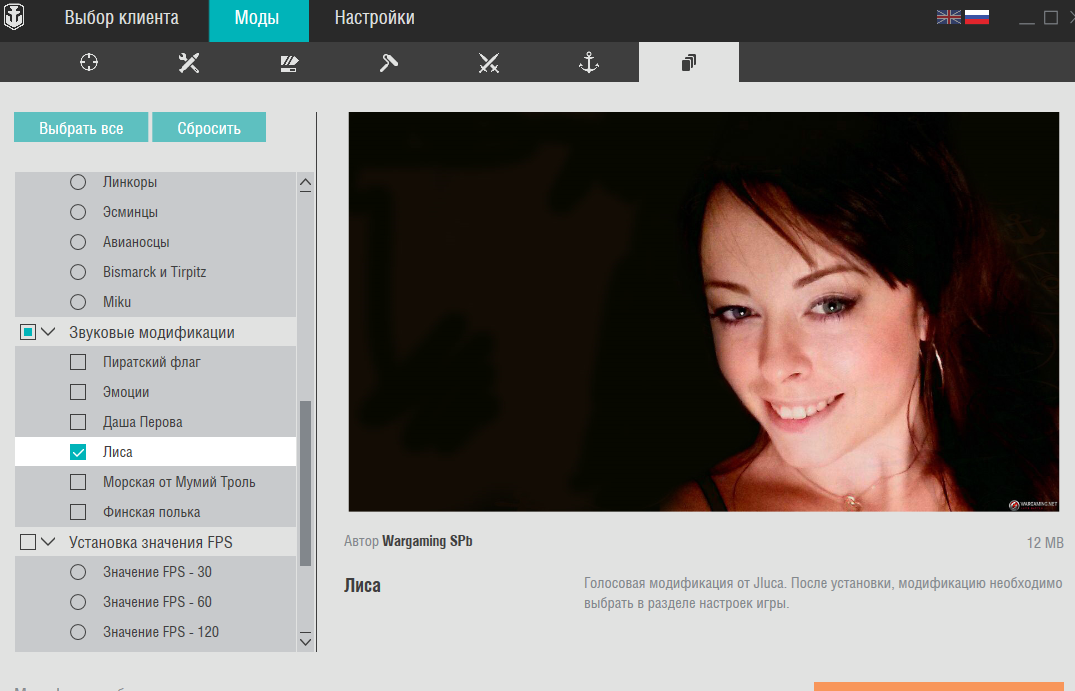Collapse the Установка значения FPS section

tap(48, 542)
